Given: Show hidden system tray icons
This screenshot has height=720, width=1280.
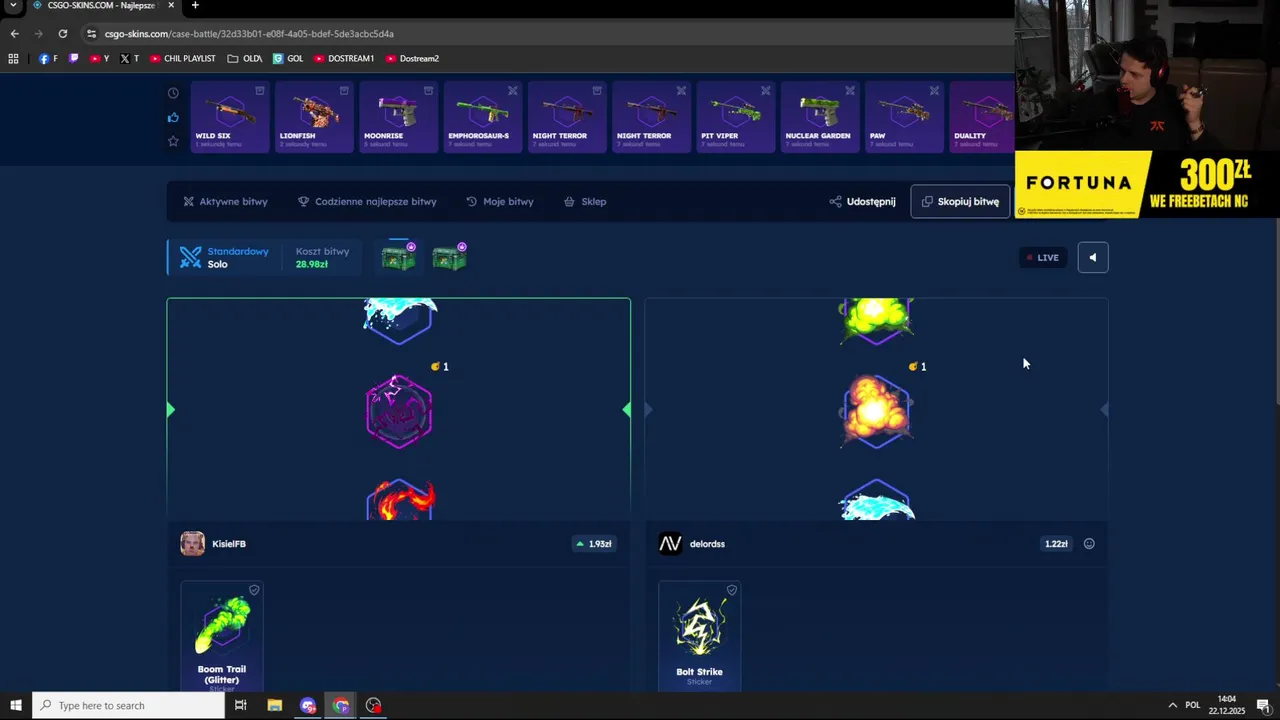Looking at the screenshot, I should (1172, 705).
